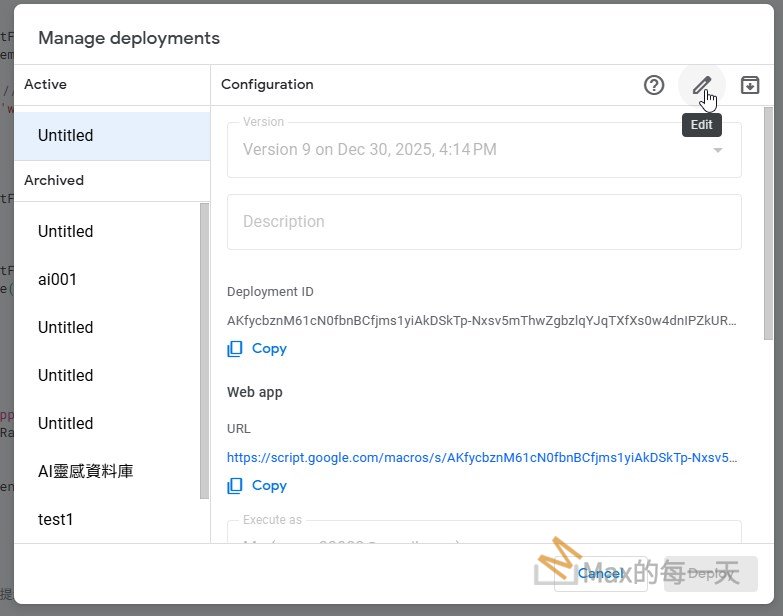Click the archived list scrollbar
Viewport: 783px width, 616px height.
pyautogui.click(x=205, y=350)
